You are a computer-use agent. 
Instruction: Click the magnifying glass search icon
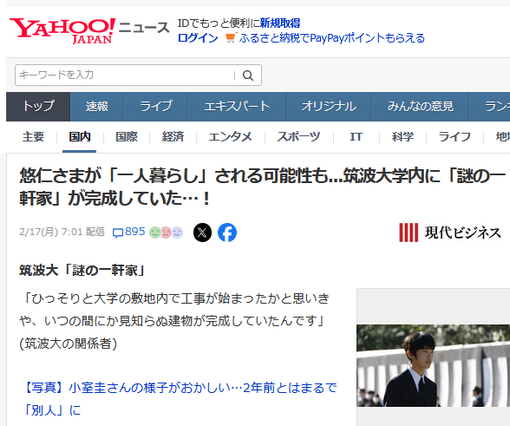click(248, 75)
